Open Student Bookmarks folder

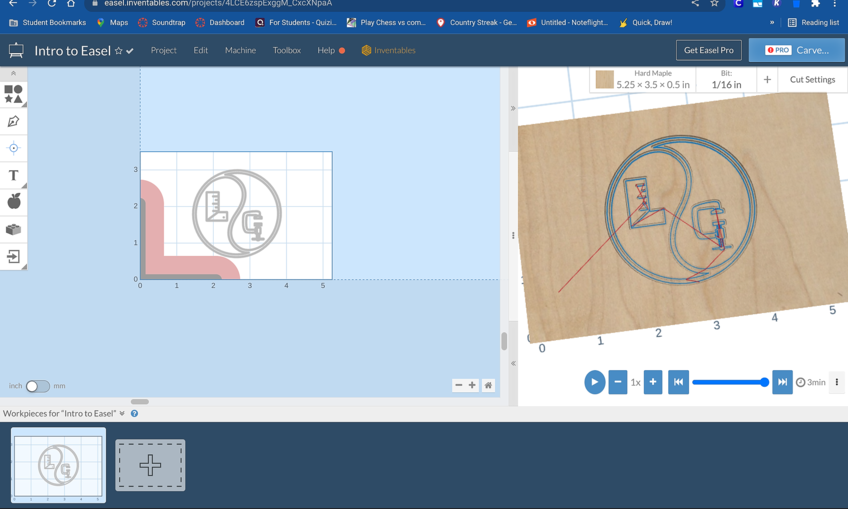pos(48,23)
